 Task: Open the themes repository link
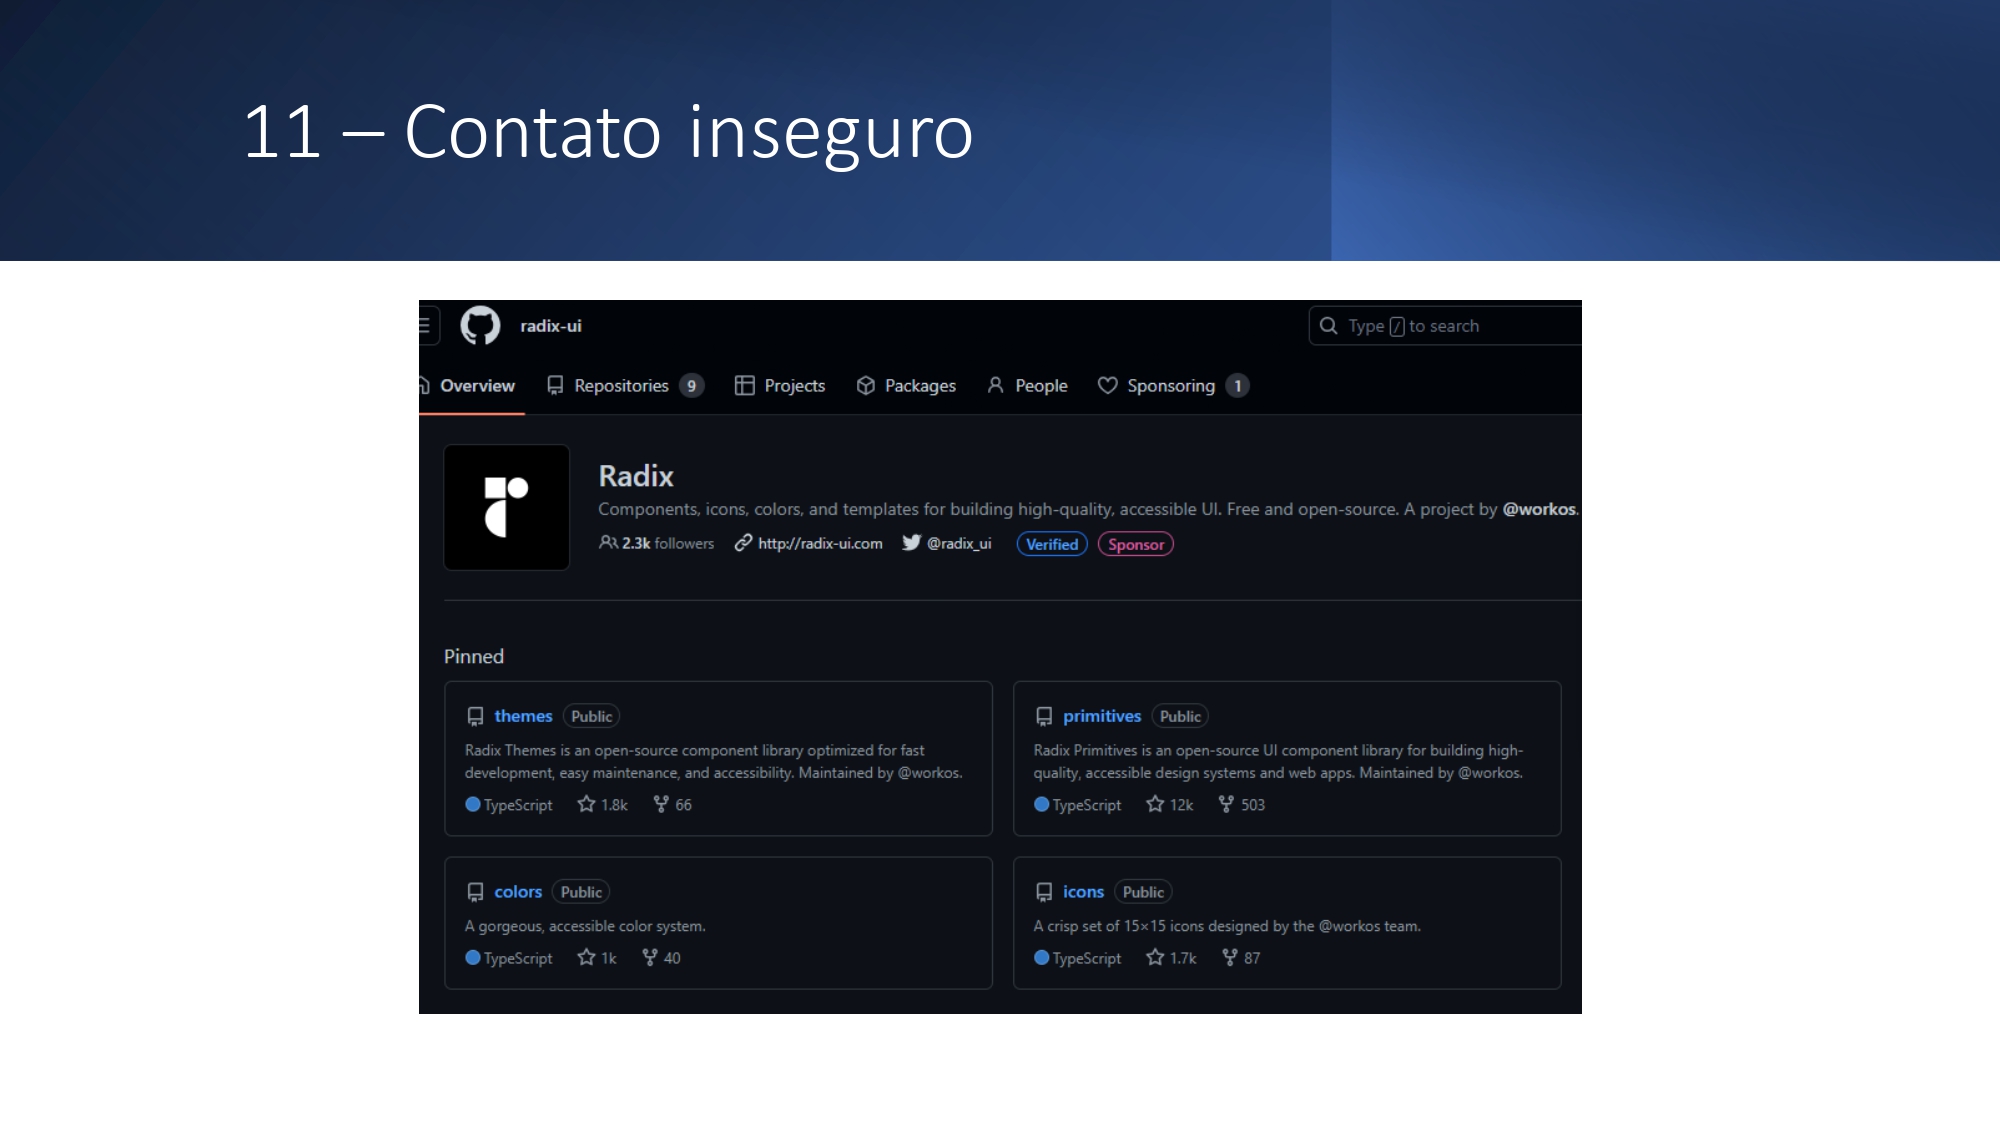pyautogui.click(x=523, y=716)
